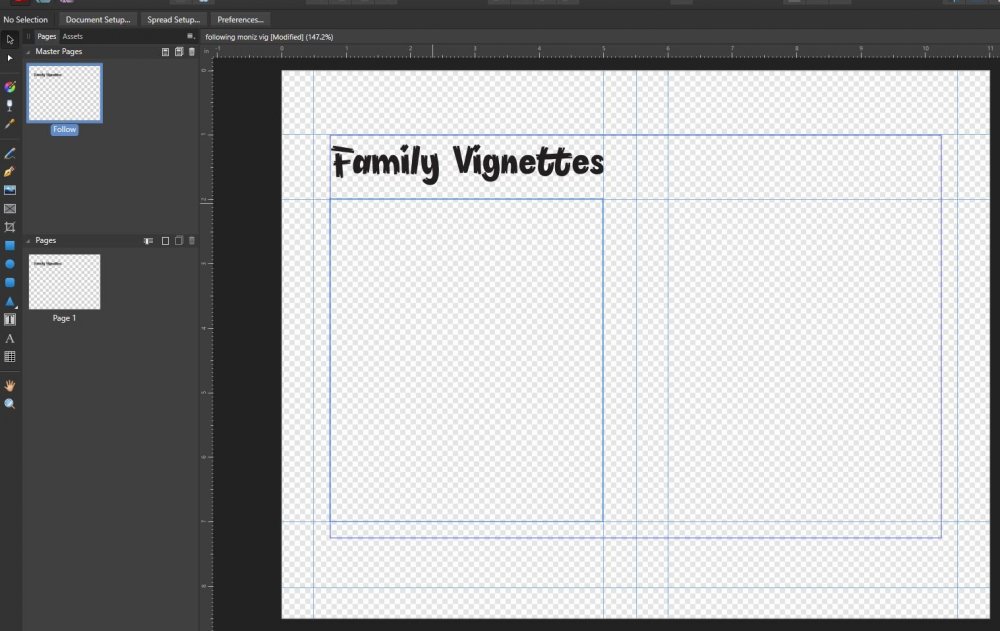Viewport: 1000px width, 631px height.
Task: Select the Page 1 thumbnail
Action: coord(64,282)
